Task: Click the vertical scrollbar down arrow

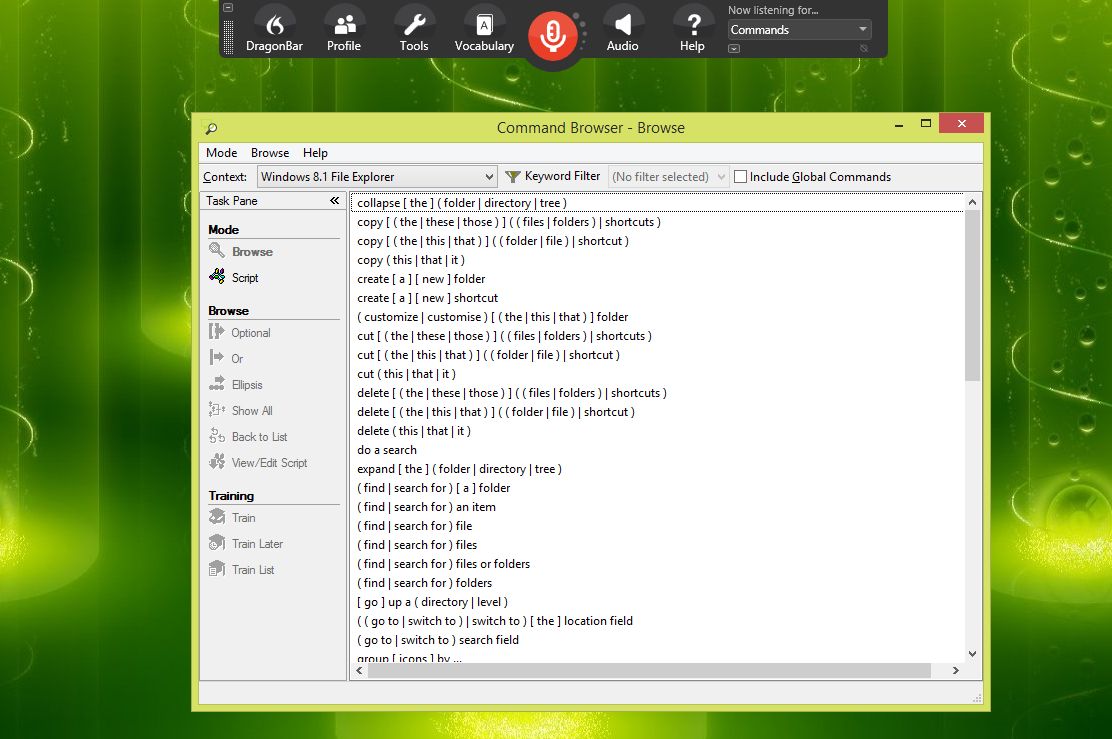Action: click(972, 654)
